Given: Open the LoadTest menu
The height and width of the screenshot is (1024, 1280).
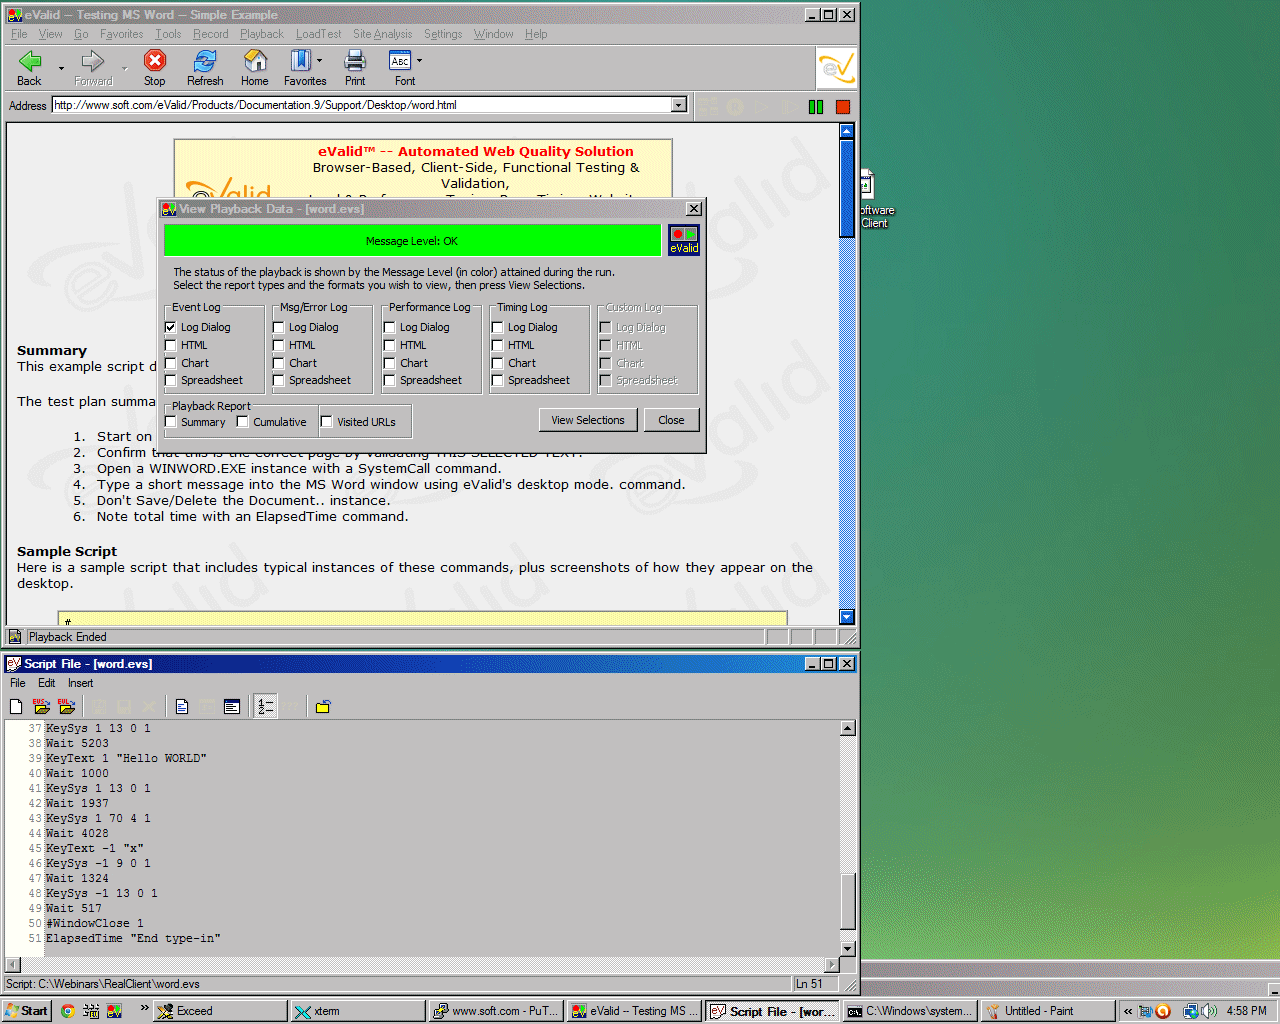Looking at the screenshot, I should [318, 34].
